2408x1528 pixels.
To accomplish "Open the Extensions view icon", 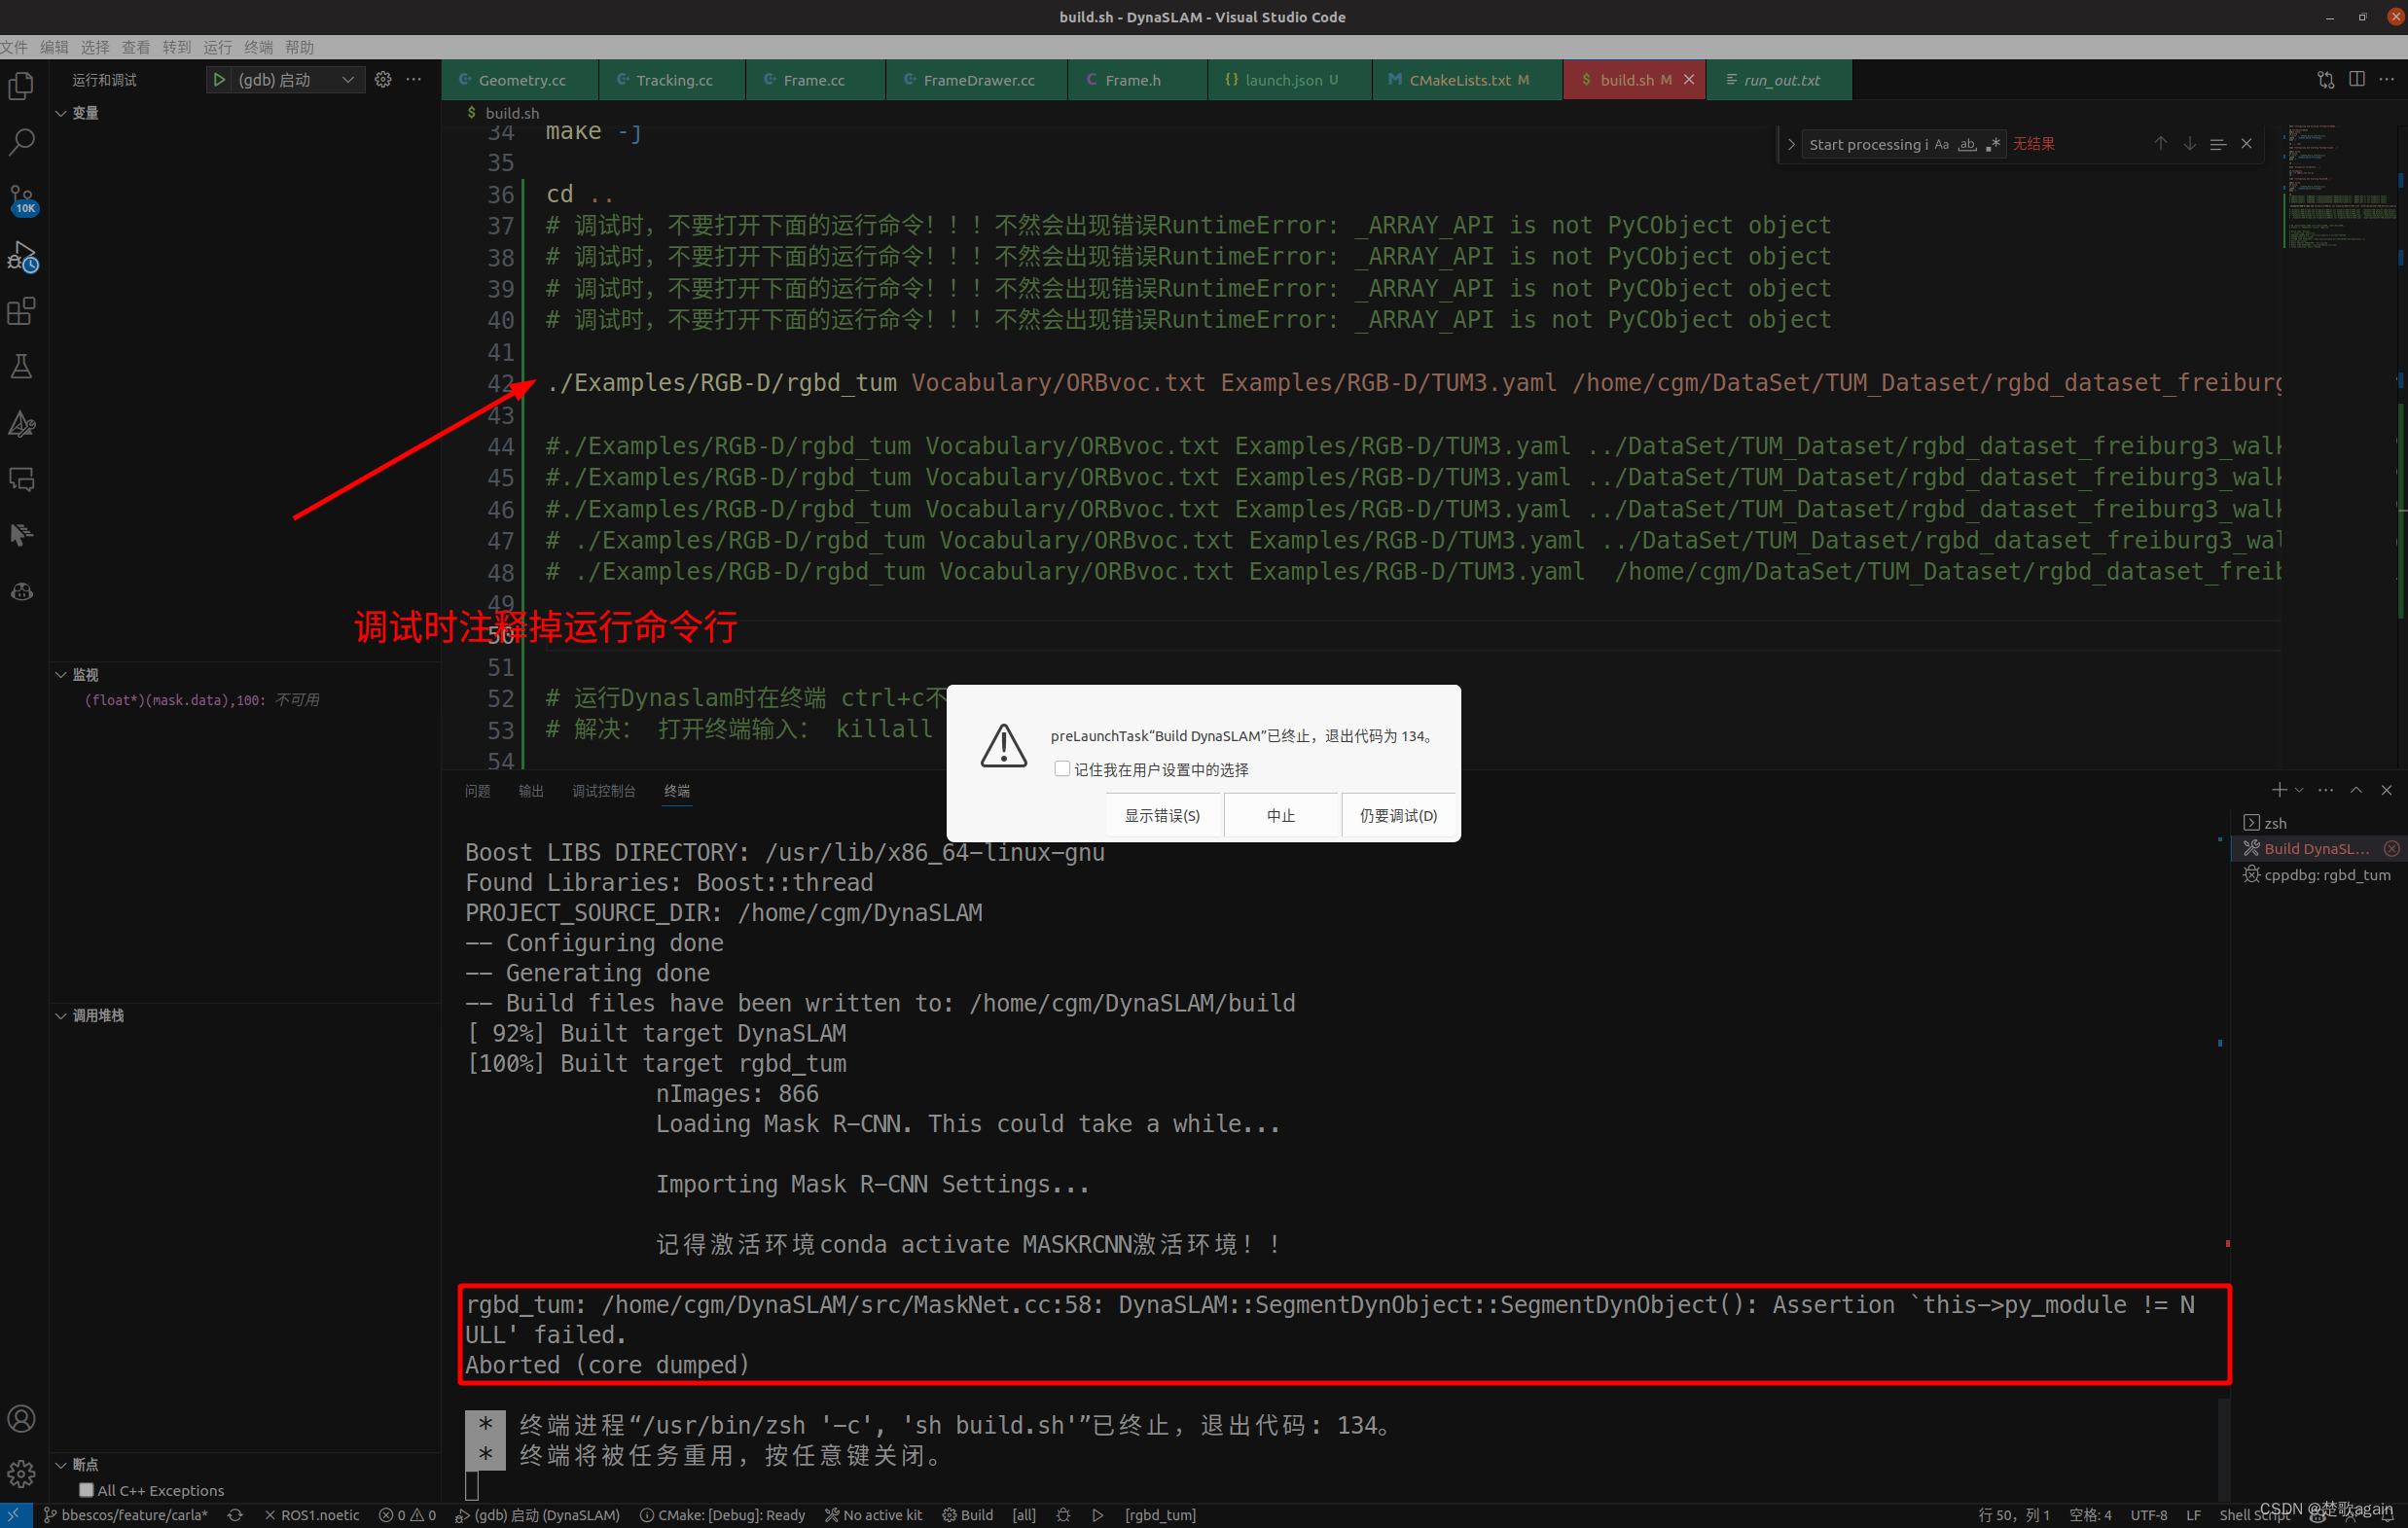I will tap(22, 311).
